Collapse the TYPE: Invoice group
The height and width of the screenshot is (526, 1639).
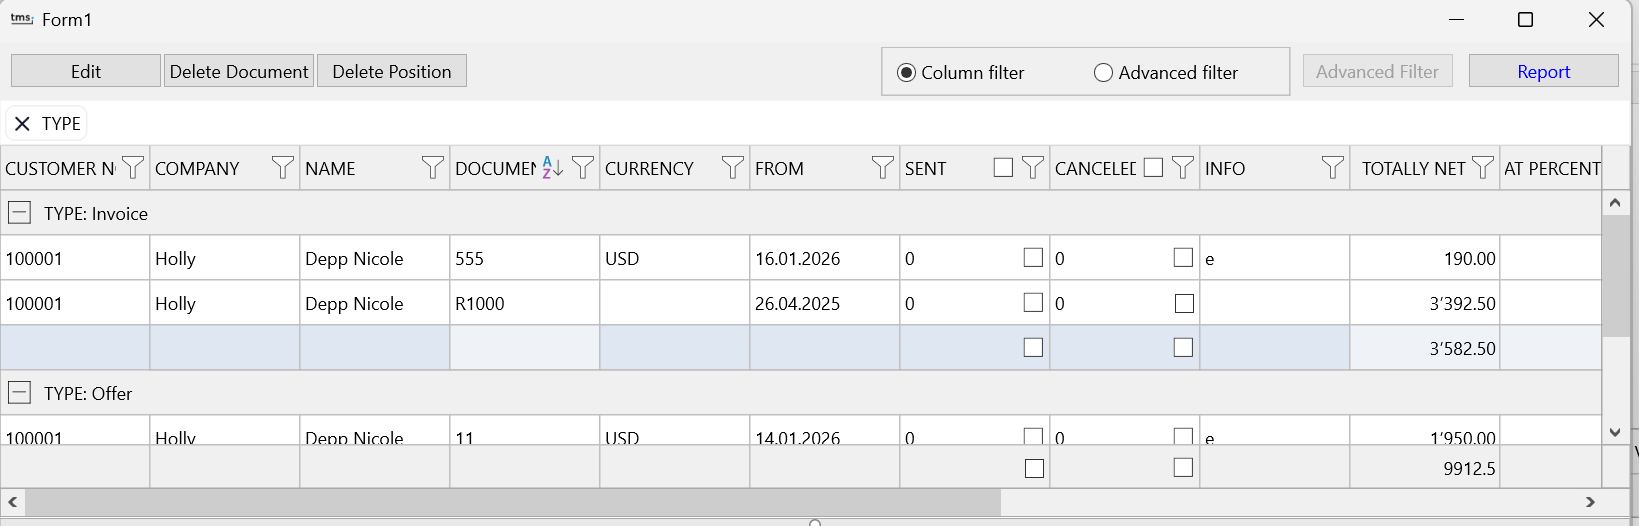coord(19,213)
